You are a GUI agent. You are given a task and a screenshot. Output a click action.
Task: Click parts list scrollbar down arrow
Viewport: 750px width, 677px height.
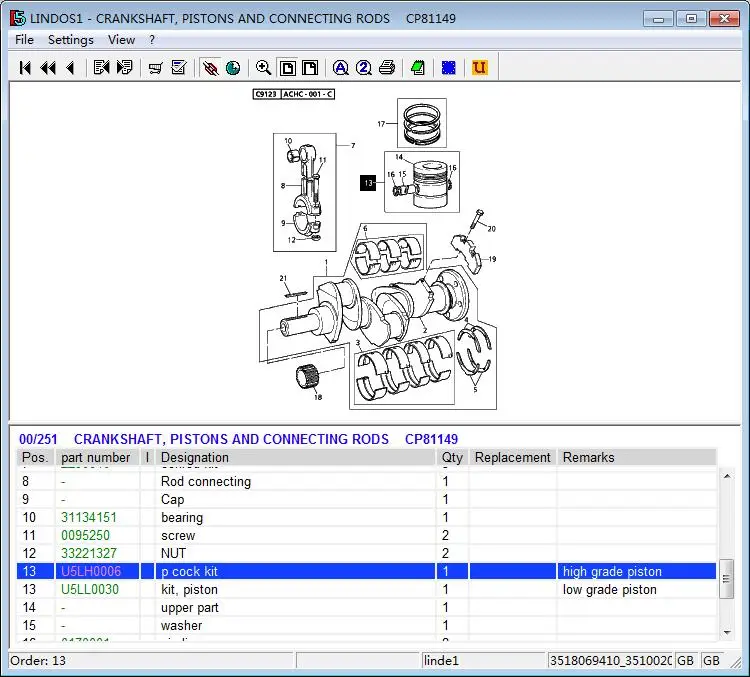727,633
